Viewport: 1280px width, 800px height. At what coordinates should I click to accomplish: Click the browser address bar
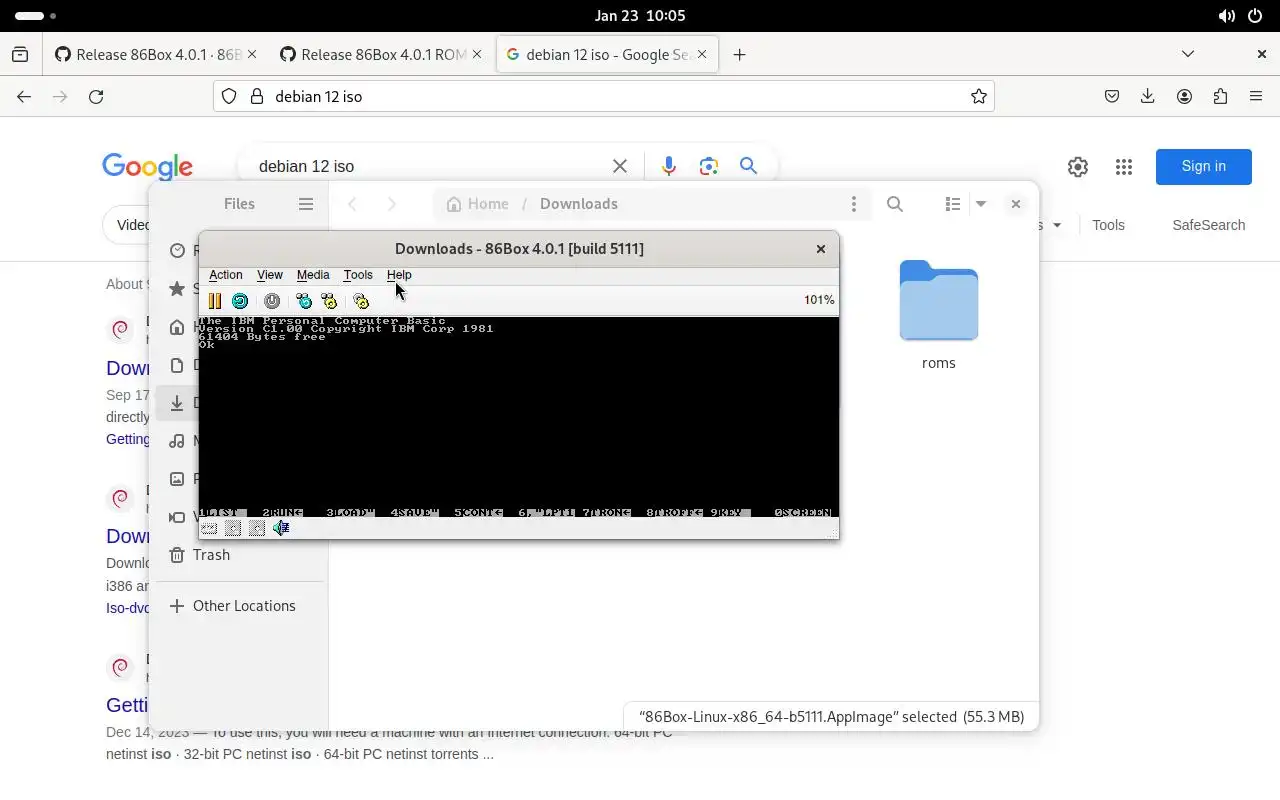point(603,97)
